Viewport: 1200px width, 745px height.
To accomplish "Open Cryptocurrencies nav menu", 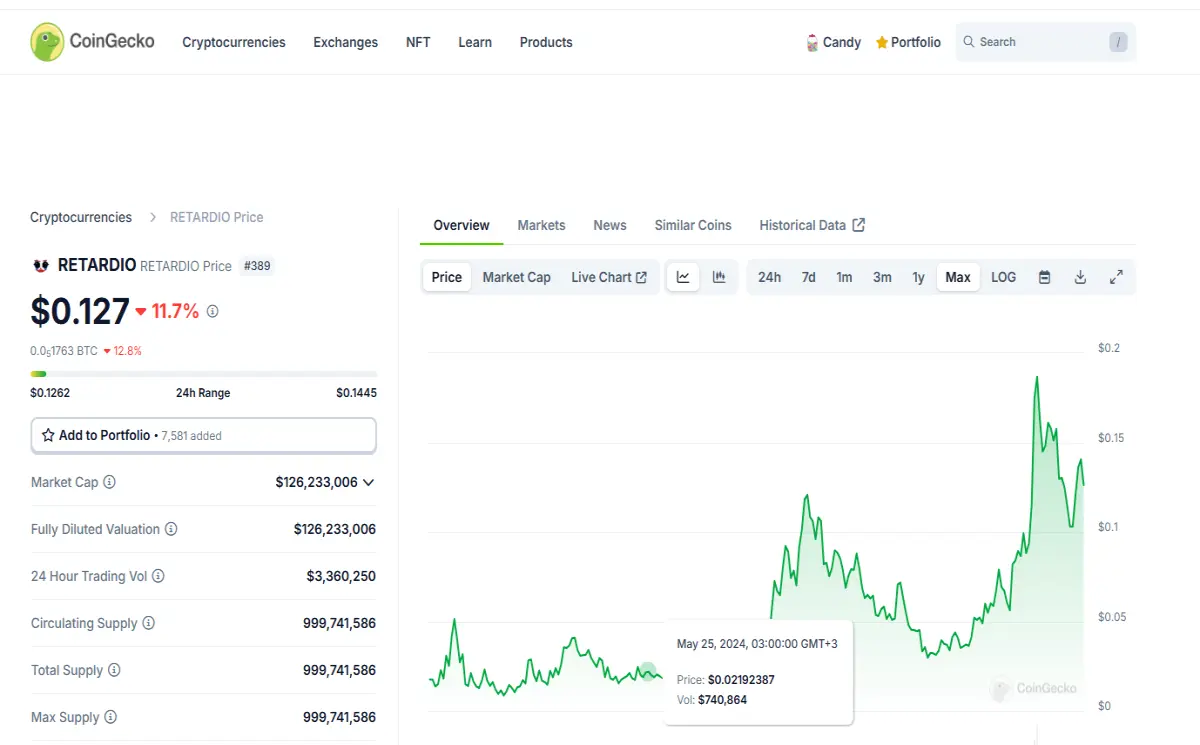I will [x=234, y=42].
